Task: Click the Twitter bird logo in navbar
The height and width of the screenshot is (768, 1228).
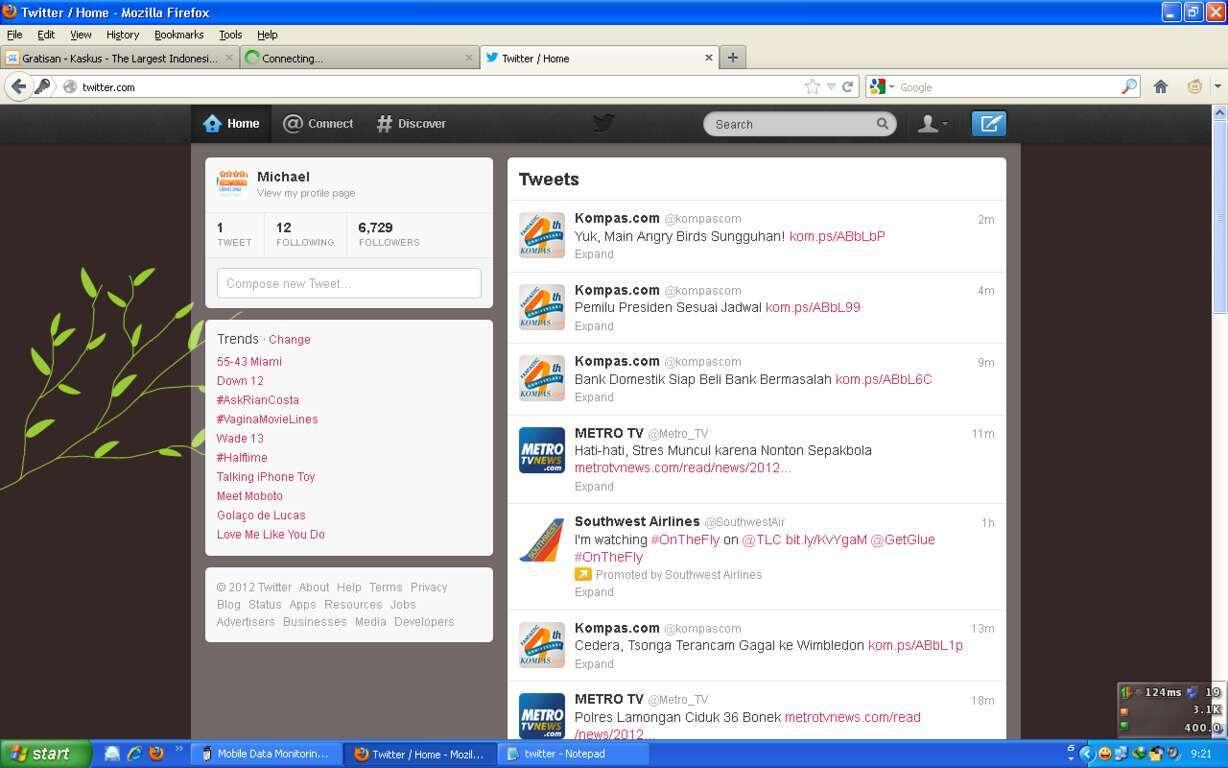Action: [603, 123]
